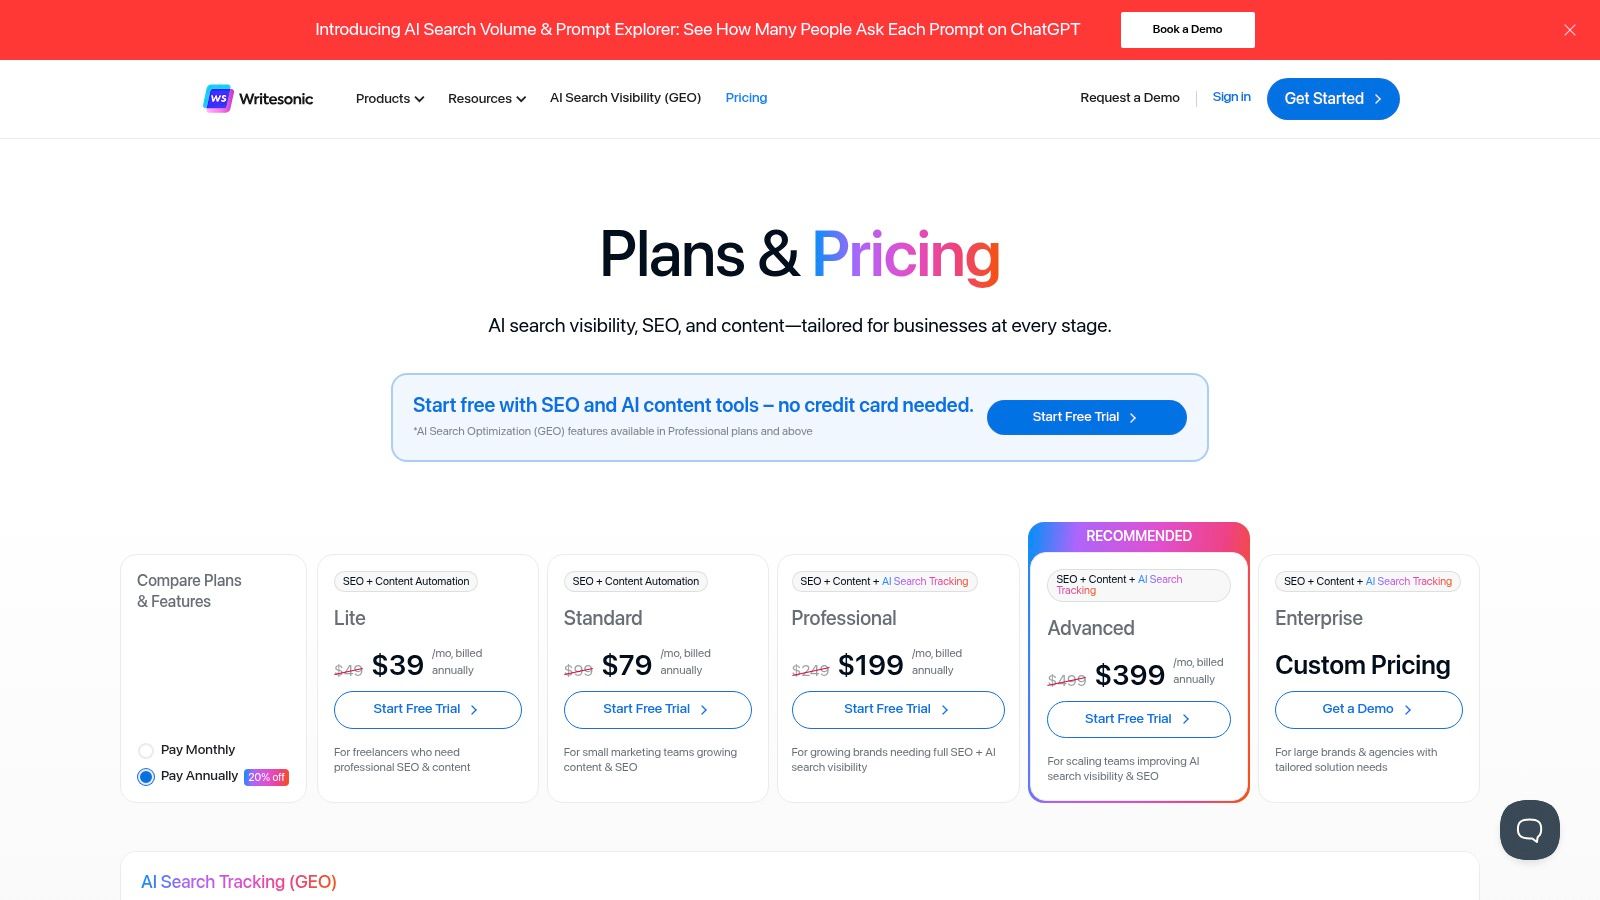Open the chat support widget
Screen dimensions: 1600x900
click(1529, 830)
